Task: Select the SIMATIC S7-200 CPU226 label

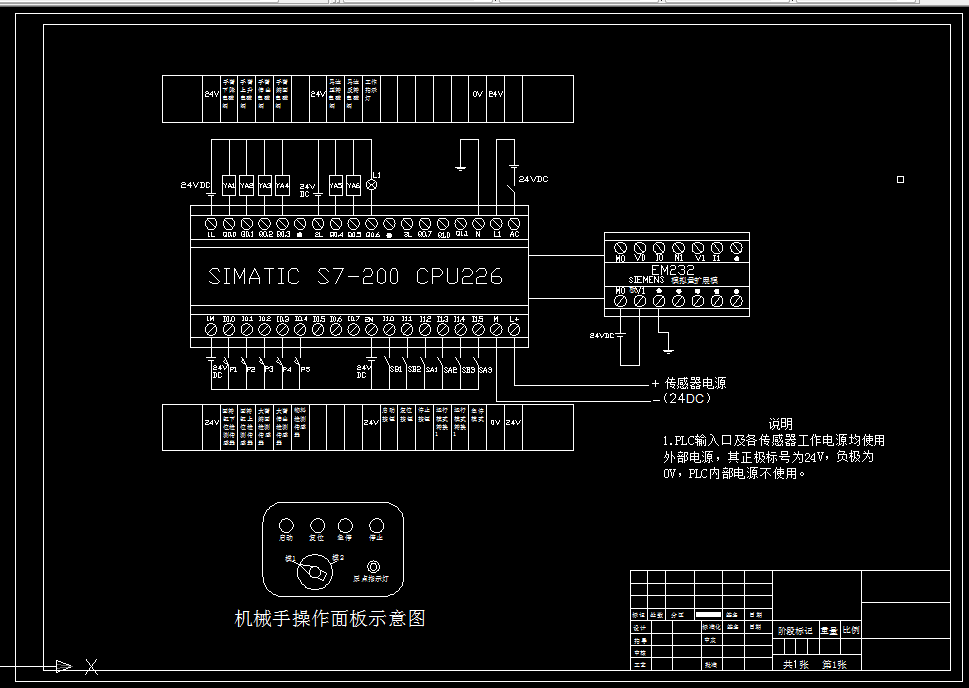Action: pyautogui.click(x=355, y=276)
